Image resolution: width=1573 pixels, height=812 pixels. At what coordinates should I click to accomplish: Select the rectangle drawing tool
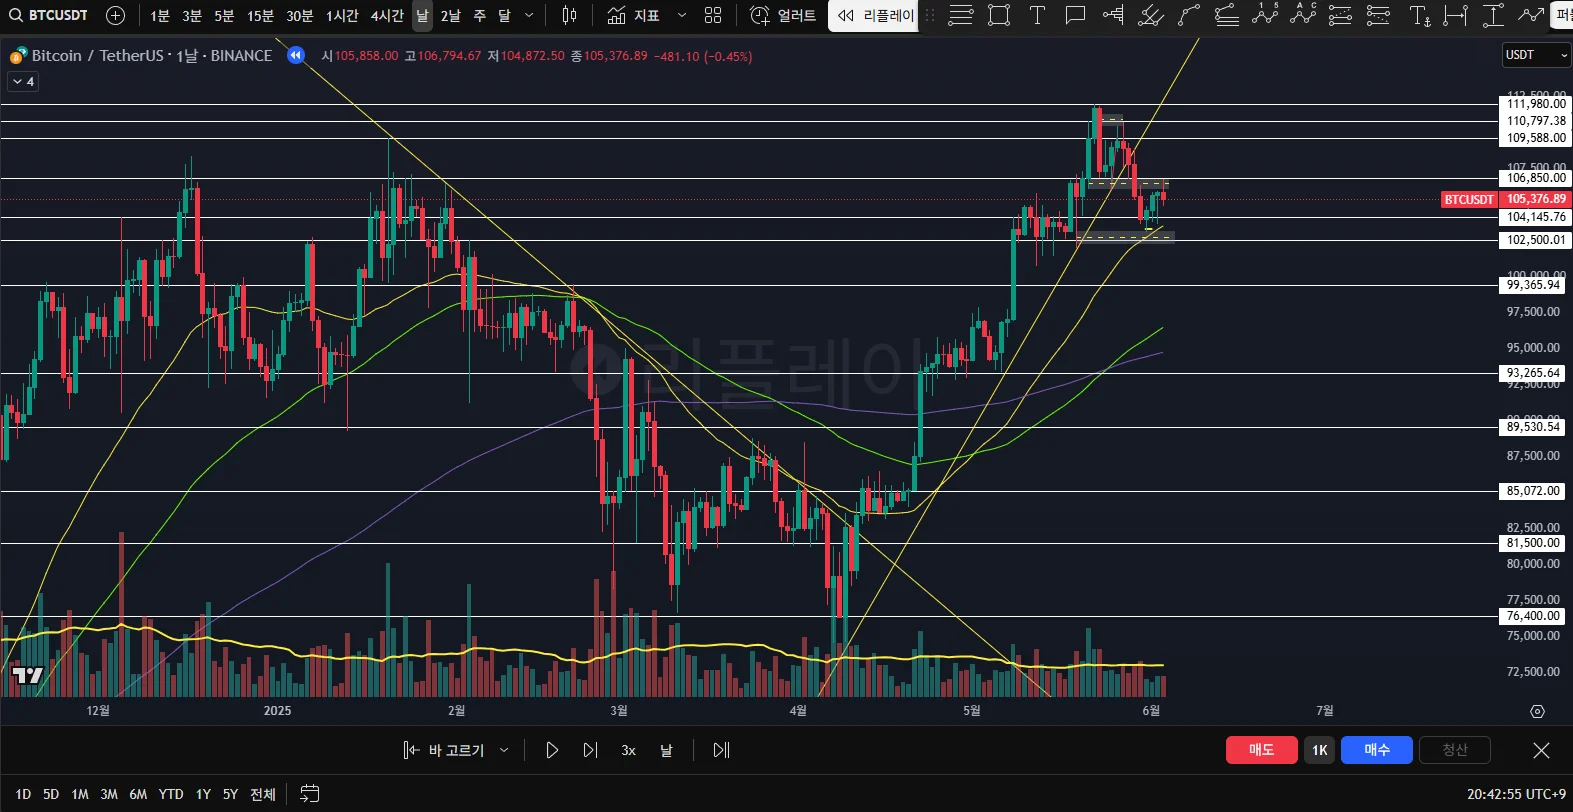(x=998, y=15)
